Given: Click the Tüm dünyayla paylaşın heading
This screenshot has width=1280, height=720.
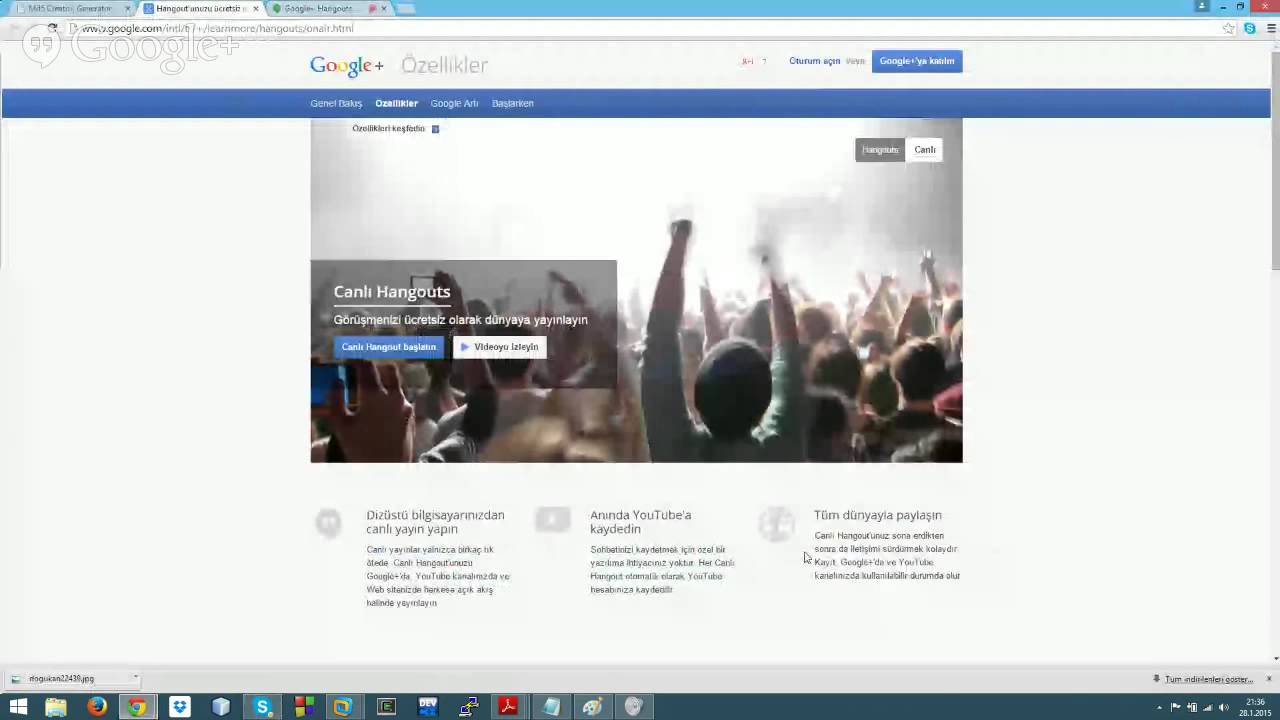Looking at the screenshot, I should 878,515.
